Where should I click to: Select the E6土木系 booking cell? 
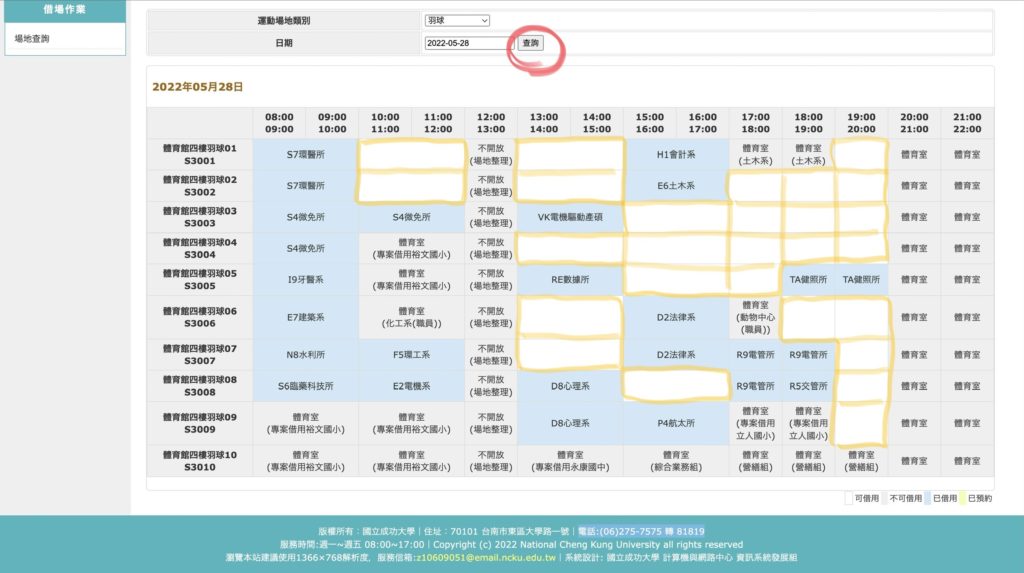(x=676, y=186)
